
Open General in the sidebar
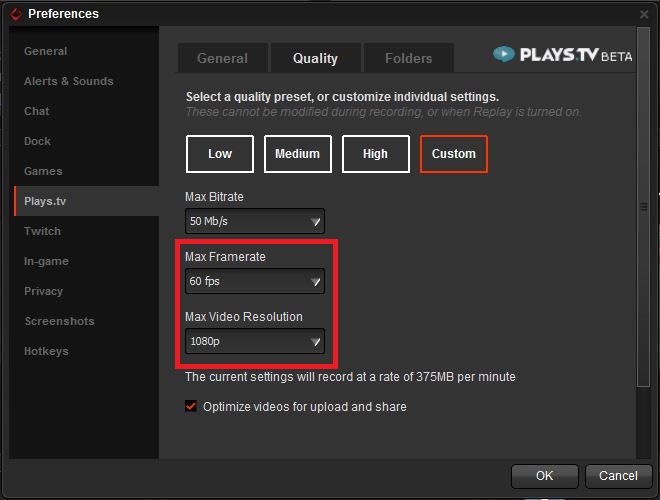[x=45, y=51]
